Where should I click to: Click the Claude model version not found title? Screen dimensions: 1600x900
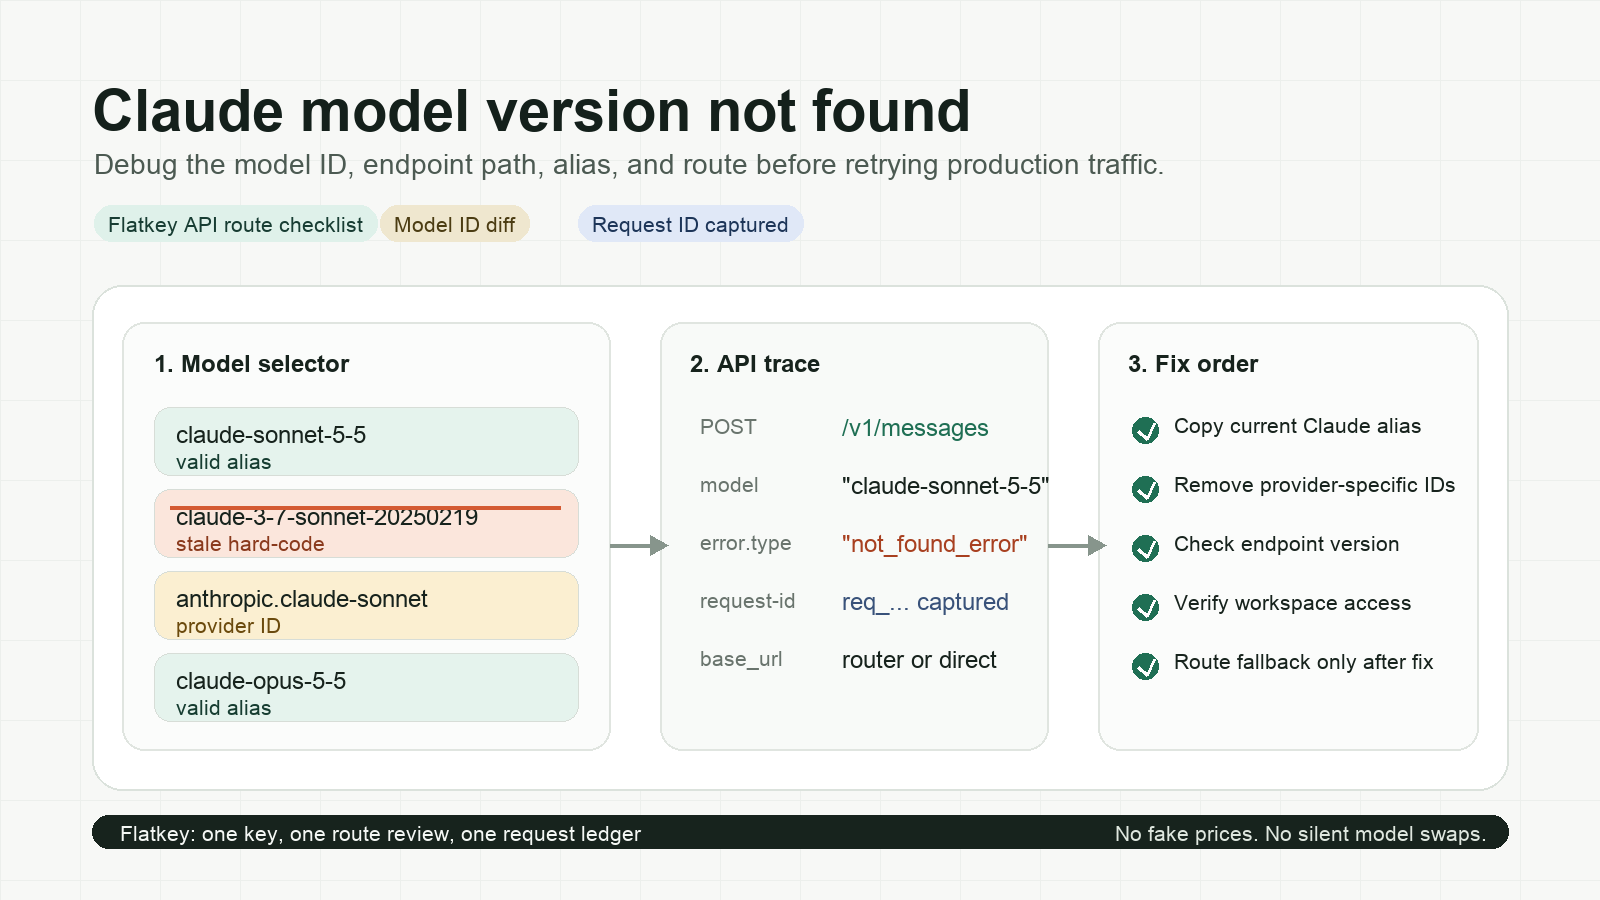pyautogui.click(x=531, y=111)
